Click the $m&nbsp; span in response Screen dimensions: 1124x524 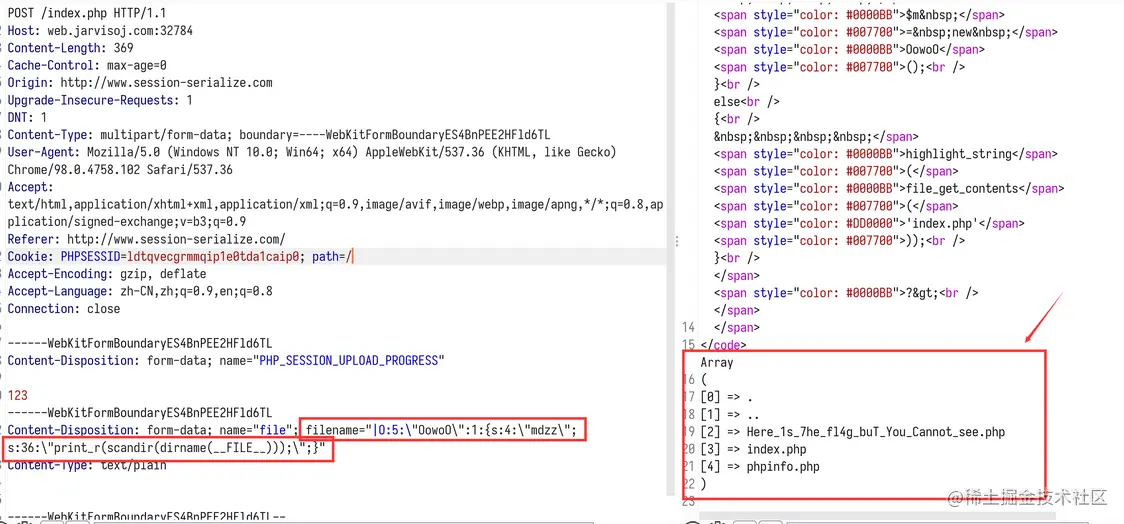[859, 14]
